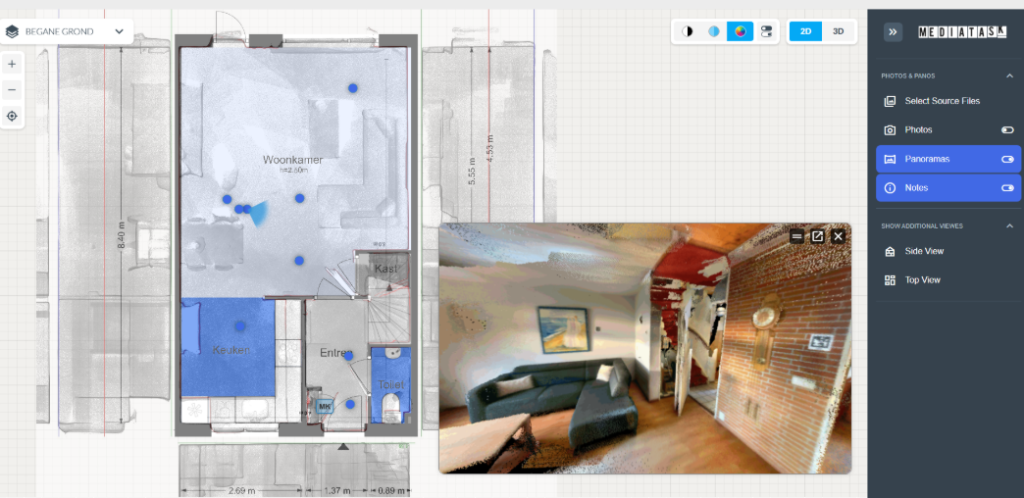Open the display toggles settings icon
Screen dimensions: 1024x498
click(x=766, y=31)
